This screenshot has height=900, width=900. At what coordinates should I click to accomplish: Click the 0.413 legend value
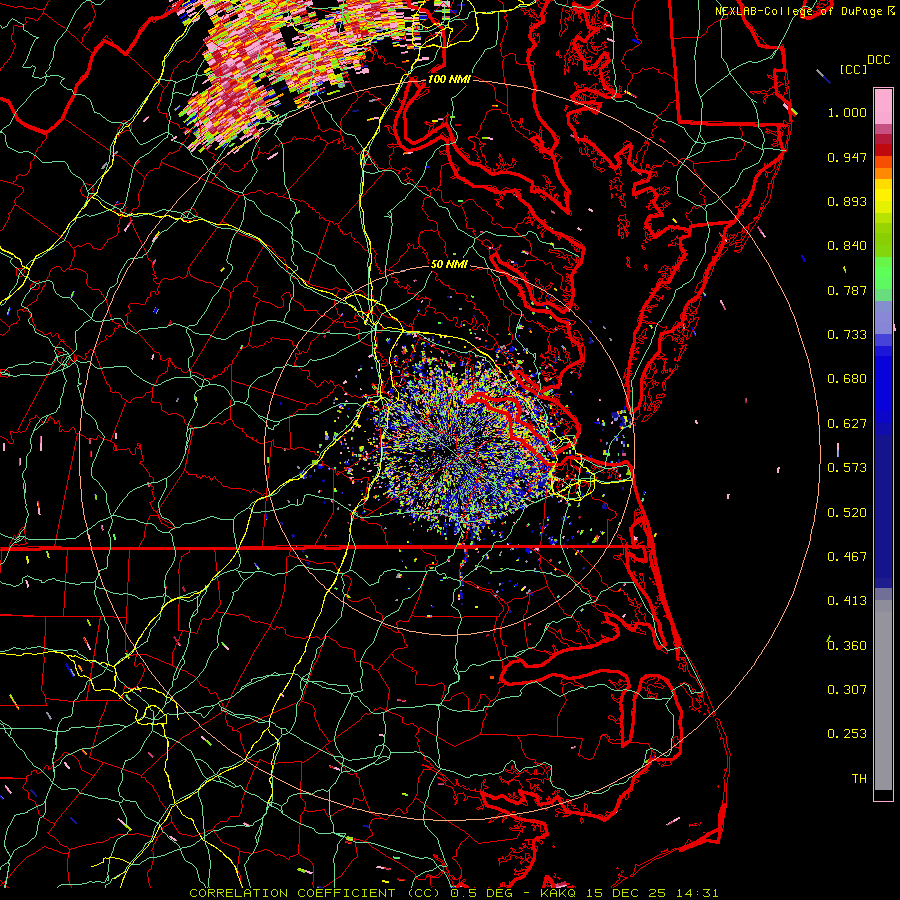pos(847,601)
